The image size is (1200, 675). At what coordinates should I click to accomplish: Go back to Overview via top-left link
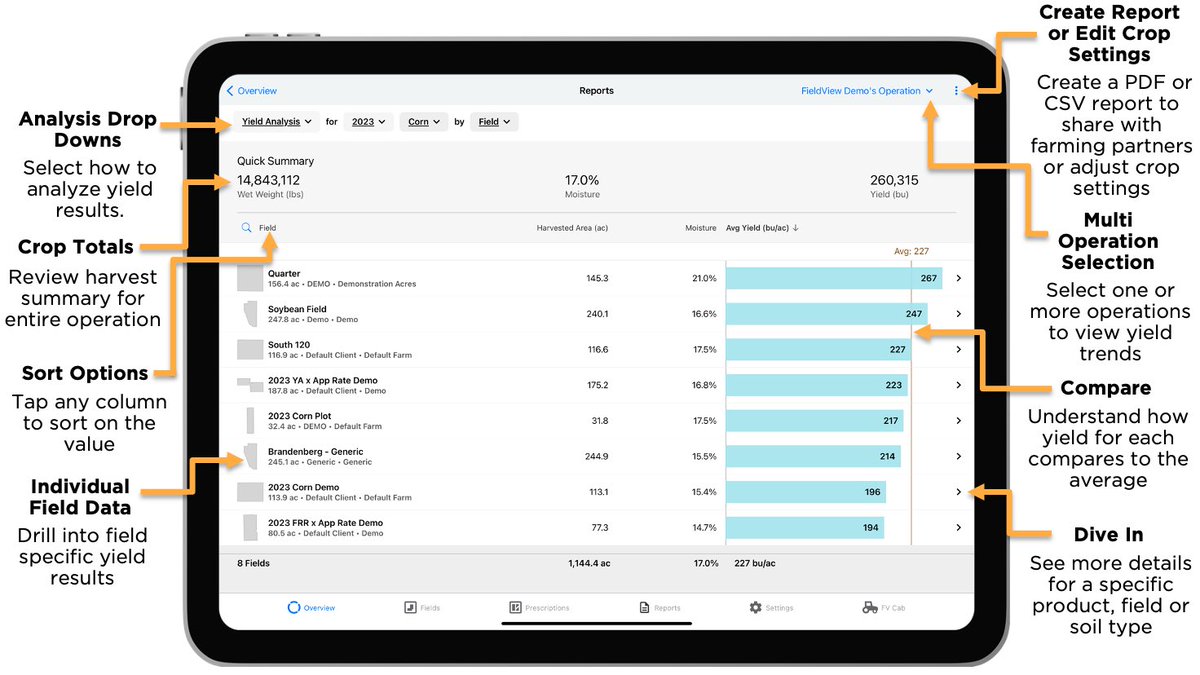coord(252,91)
